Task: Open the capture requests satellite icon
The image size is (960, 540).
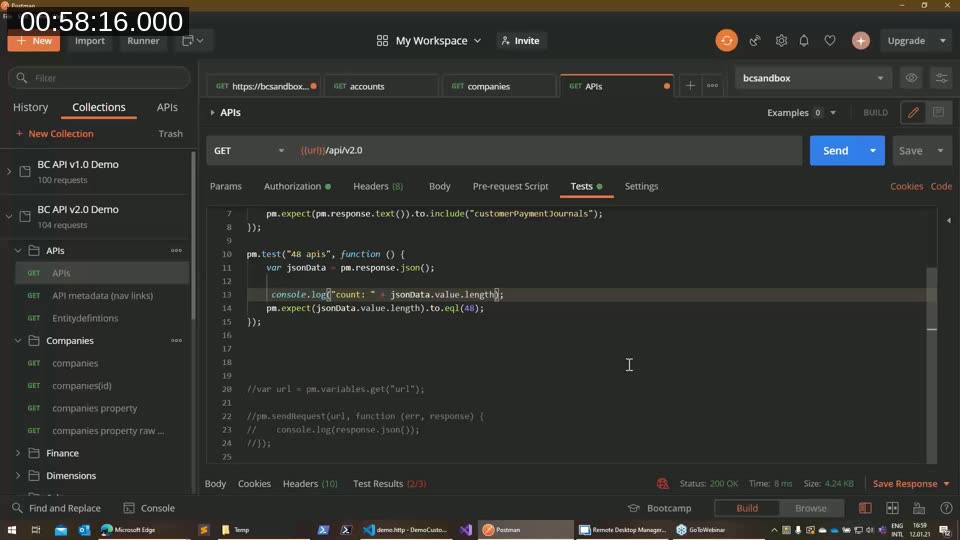Action: (x=755, y=40)
